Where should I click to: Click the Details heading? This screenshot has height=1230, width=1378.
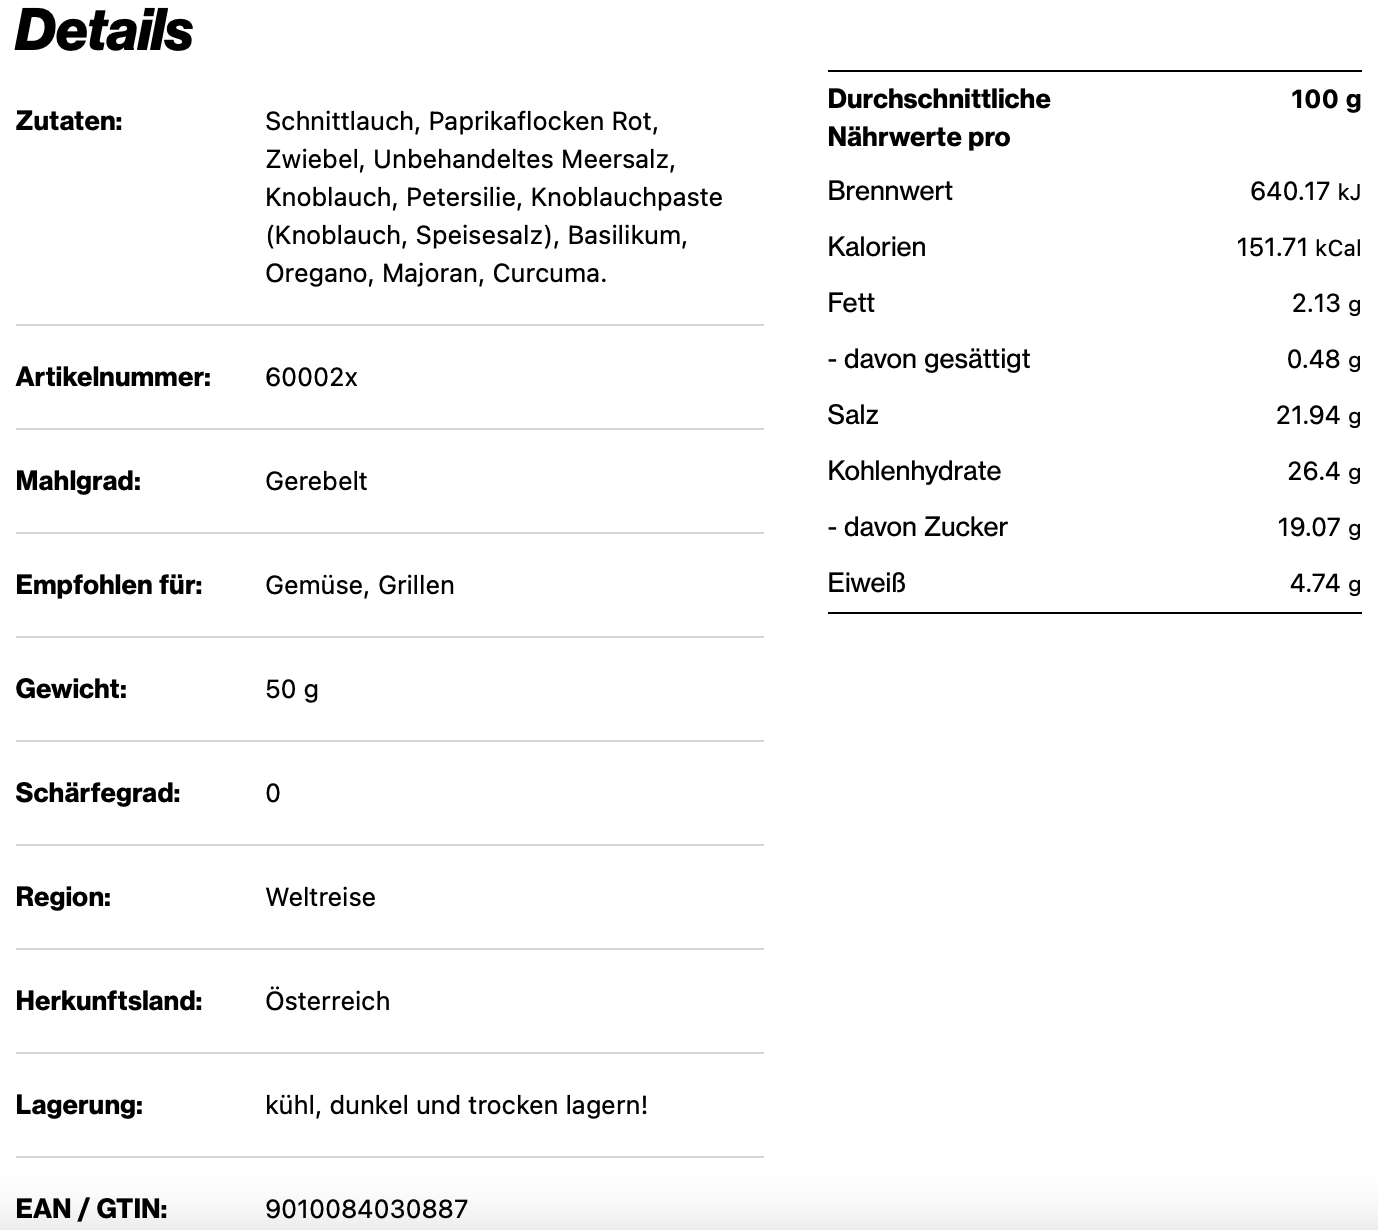(x=104, y=30)
